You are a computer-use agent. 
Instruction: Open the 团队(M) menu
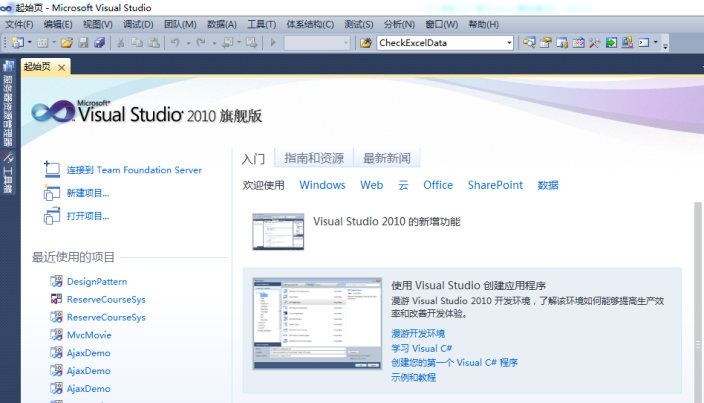[180, 25]
